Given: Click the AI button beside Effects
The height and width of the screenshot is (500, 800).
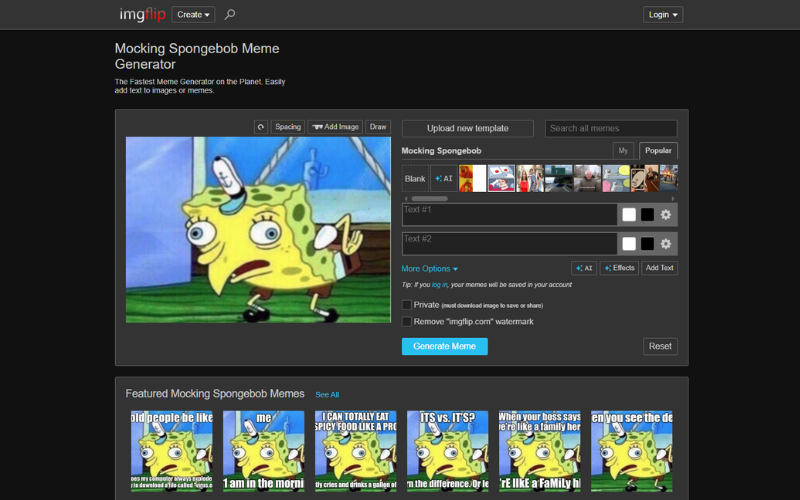Looking at the screenshot, I should tap(584, 268).
